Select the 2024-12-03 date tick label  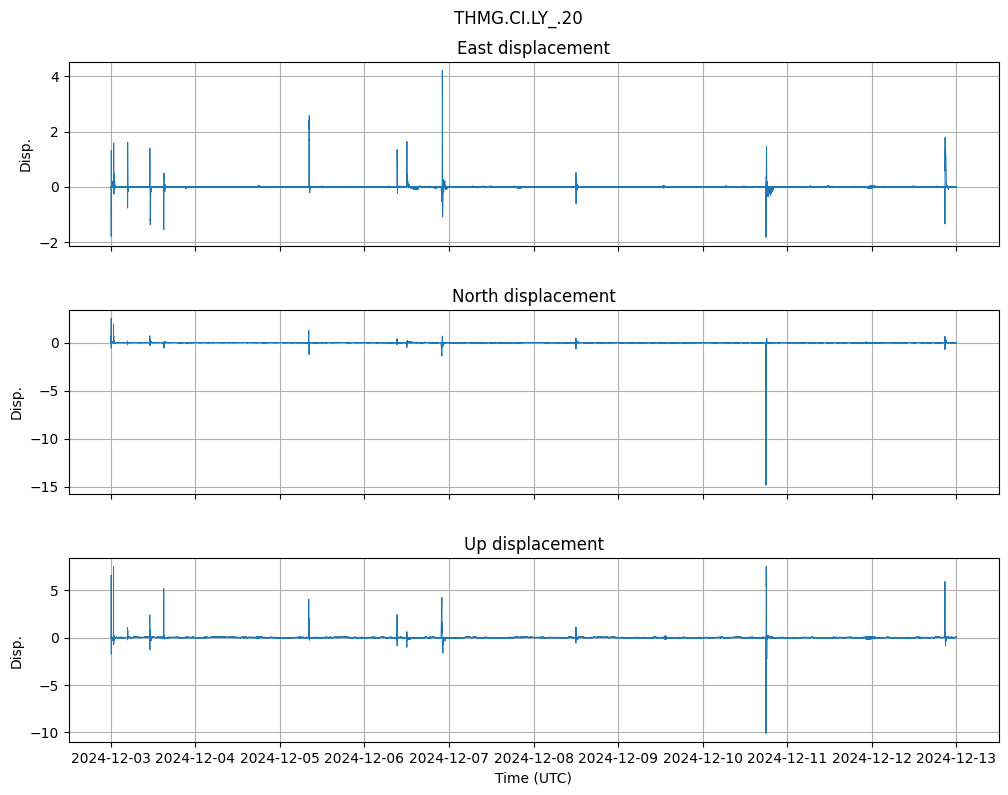111,759
